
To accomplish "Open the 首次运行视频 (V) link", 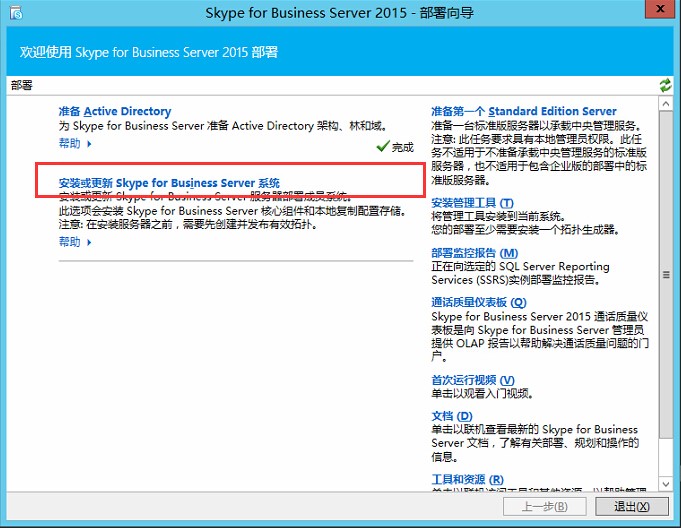I will 473,380.
